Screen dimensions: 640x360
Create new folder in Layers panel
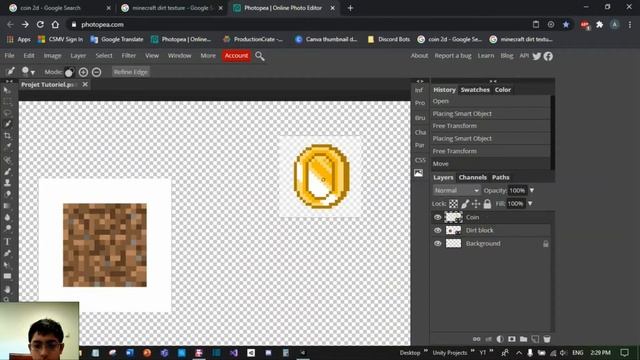[523, 339]
